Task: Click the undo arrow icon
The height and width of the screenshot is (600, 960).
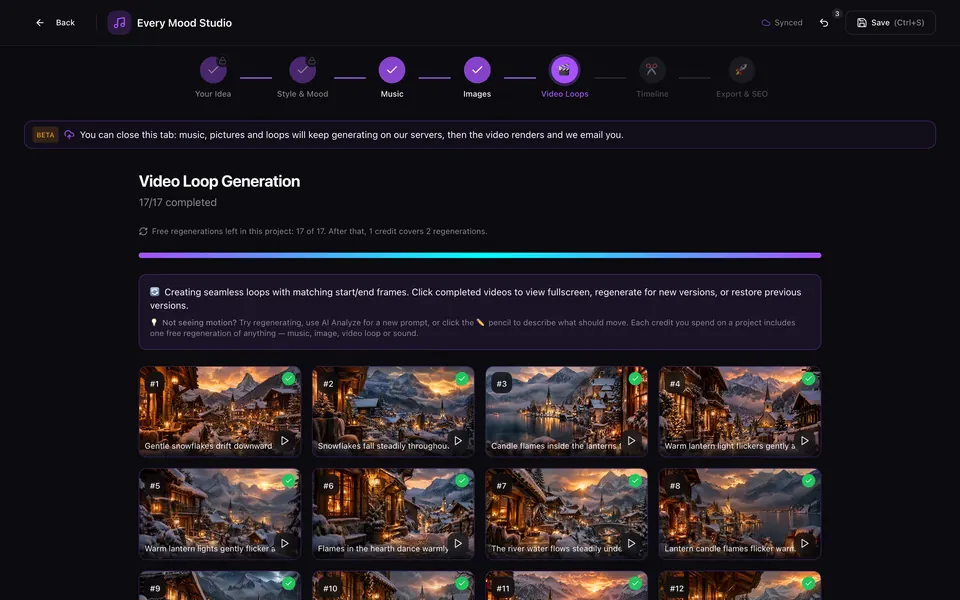Action: point(824,23)
